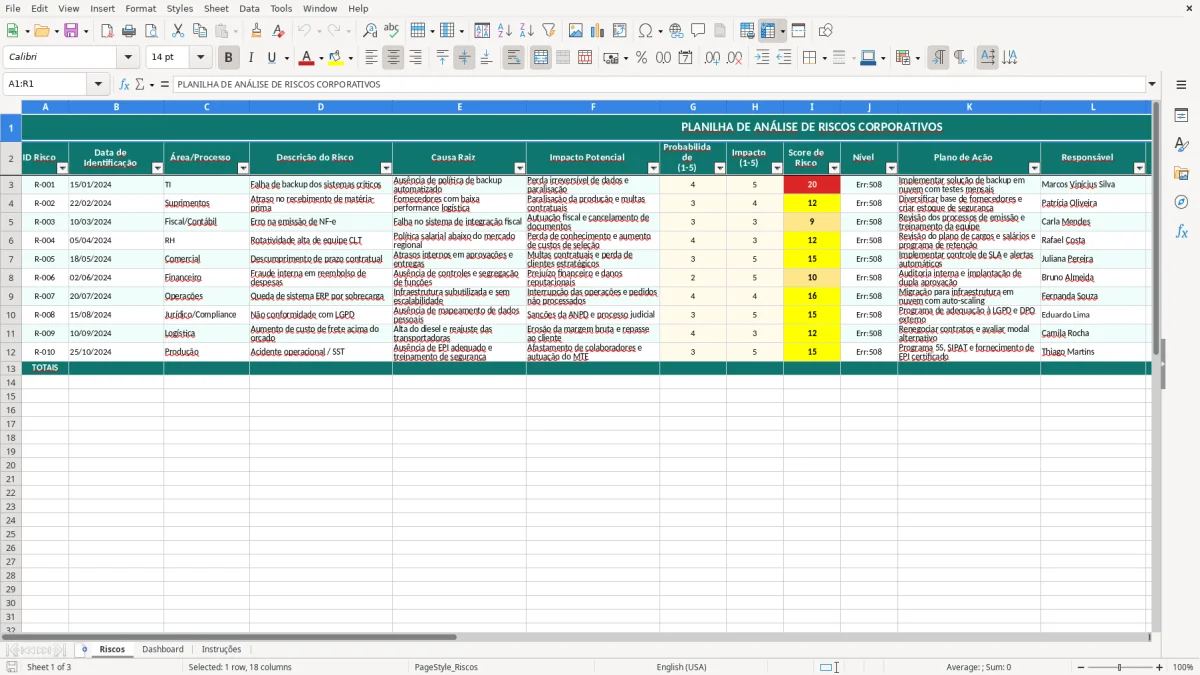Toggle Wrap Text
This screenshot has width=1200, height=675.
point(513,58)
